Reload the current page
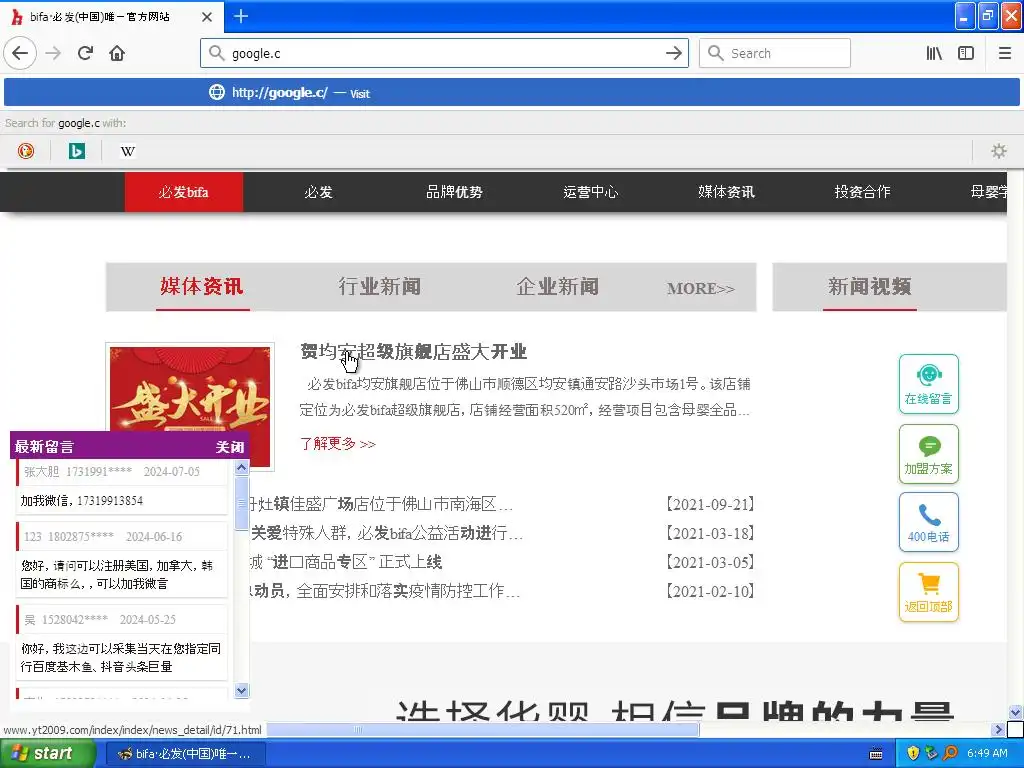The width and height of the screenshot is (1024, 768). (x=86, y=53)
